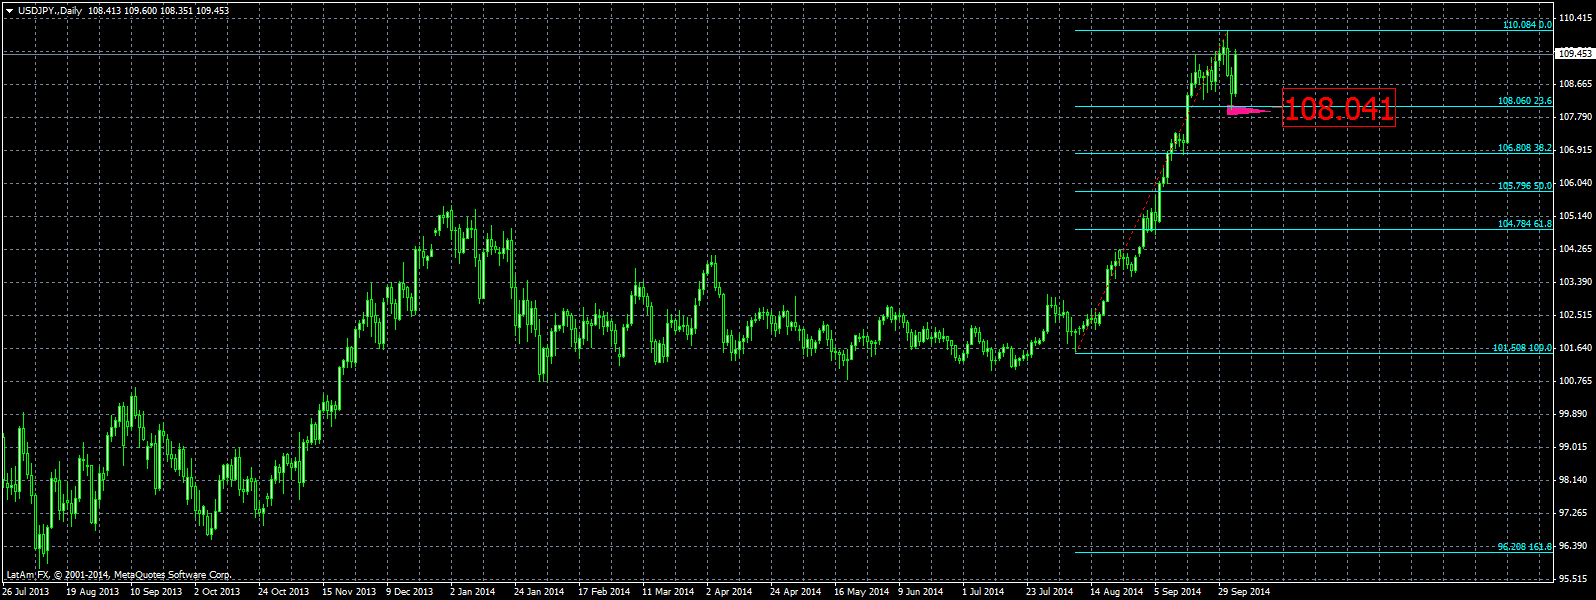The image size is (1596, 600).
Task: Select the 104.784 61.8 Fibonacci level label
Action: coord(1524,223)
